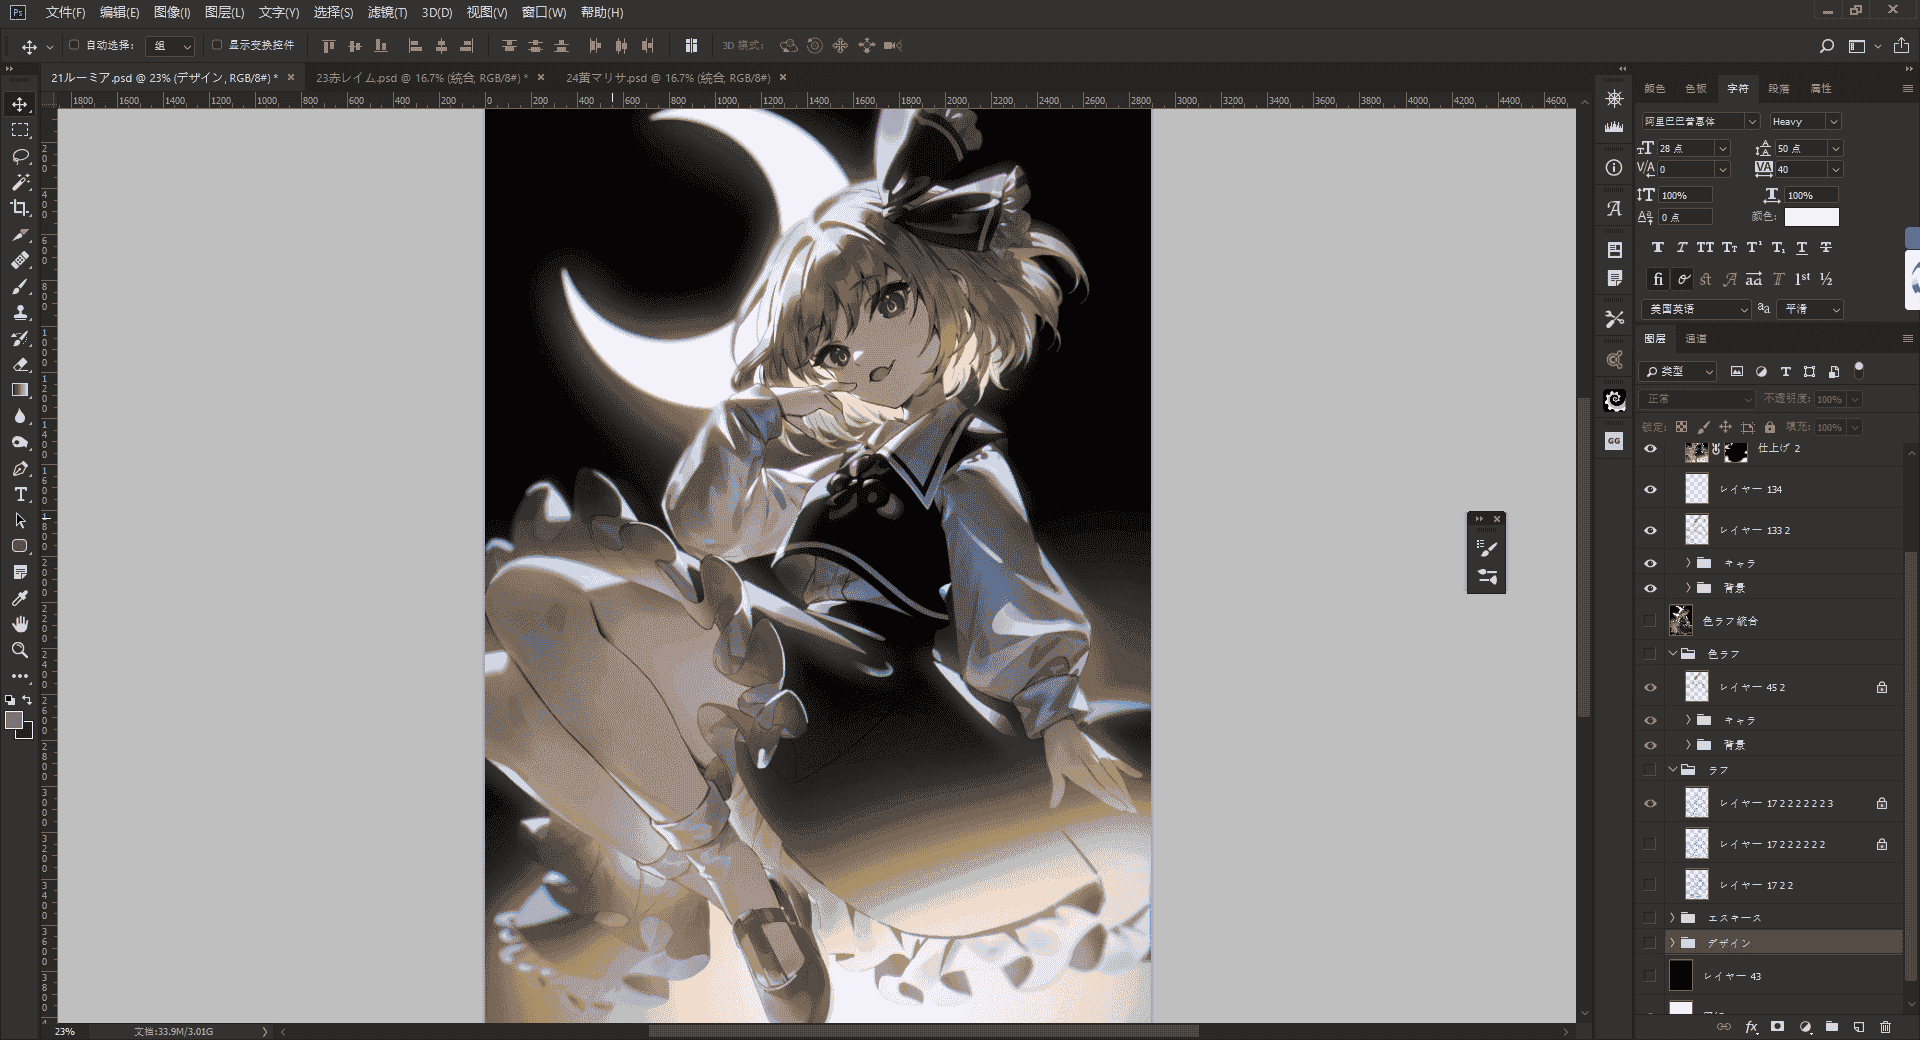Collapse the 色ラフ layer group
The width and height of the screenshot is (1920, 1040).
[1673, 654]
